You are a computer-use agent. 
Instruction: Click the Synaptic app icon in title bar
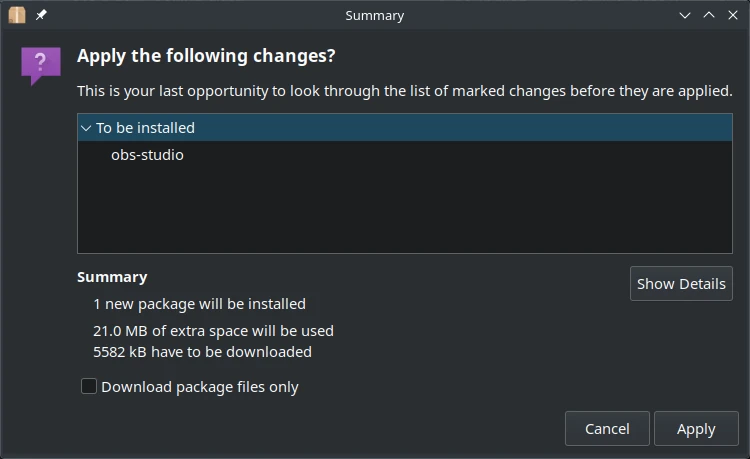pyautogui.click(x=17, y=15)
